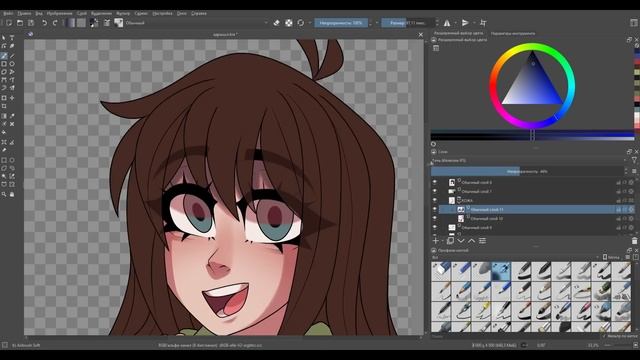Open the layer blending mode dropdown
The width and height of the screenshot is (640, 360).
coord(530,160)
